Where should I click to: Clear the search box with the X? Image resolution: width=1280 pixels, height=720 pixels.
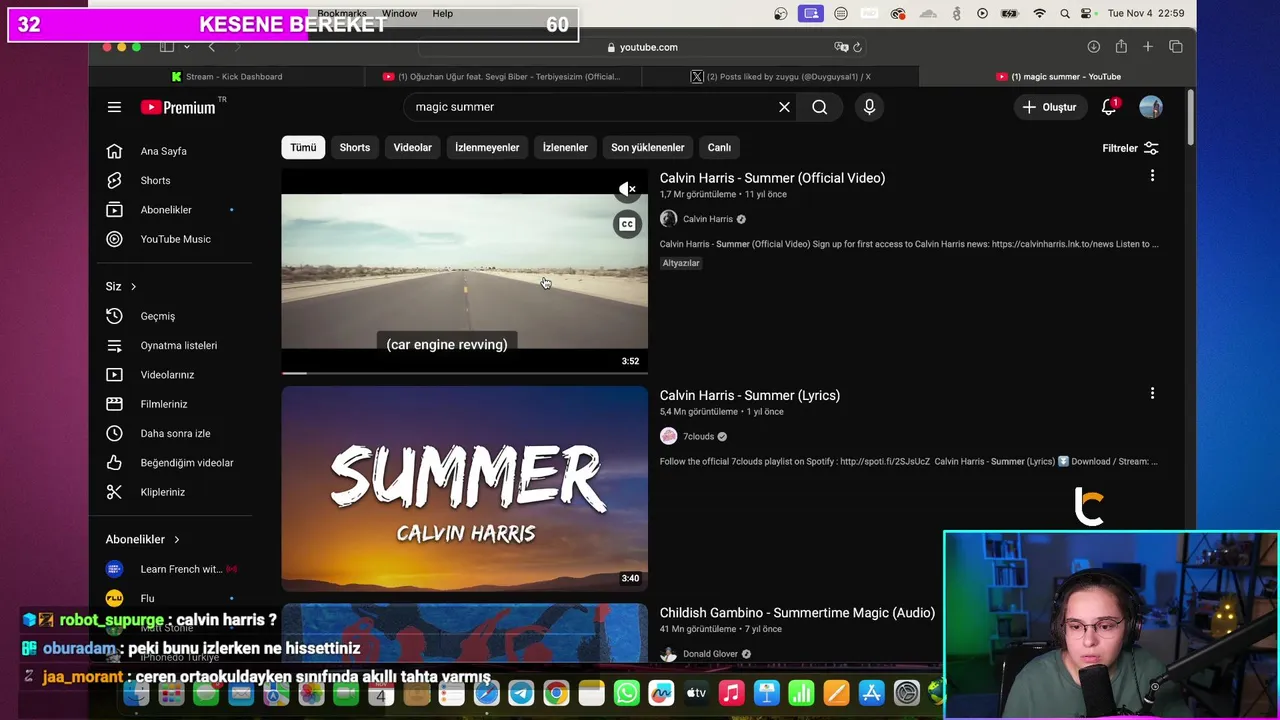click(x=784, y=107)
